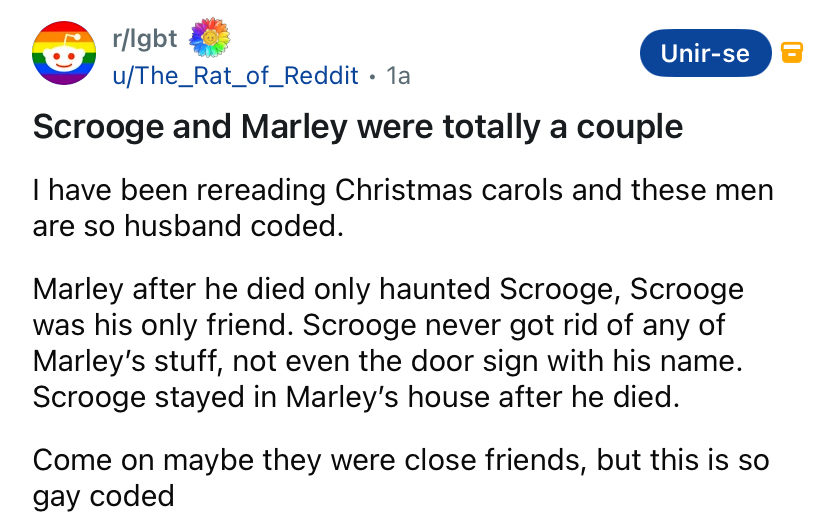
Task: Click the line starting "Scrooge stayed in Marley's house"
Action: coord(355,396)
